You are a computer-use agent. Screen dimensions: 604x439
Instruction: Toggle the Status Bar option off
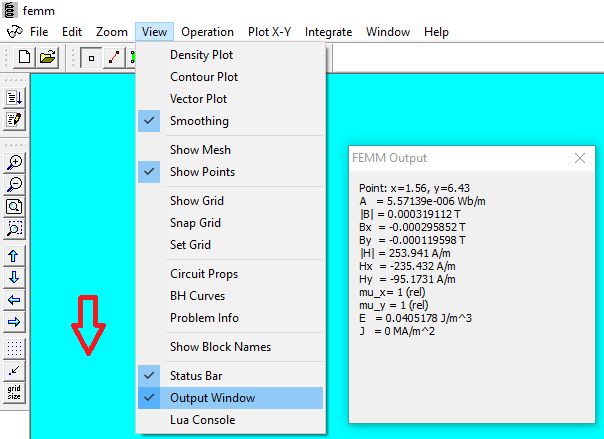[197, 375]
